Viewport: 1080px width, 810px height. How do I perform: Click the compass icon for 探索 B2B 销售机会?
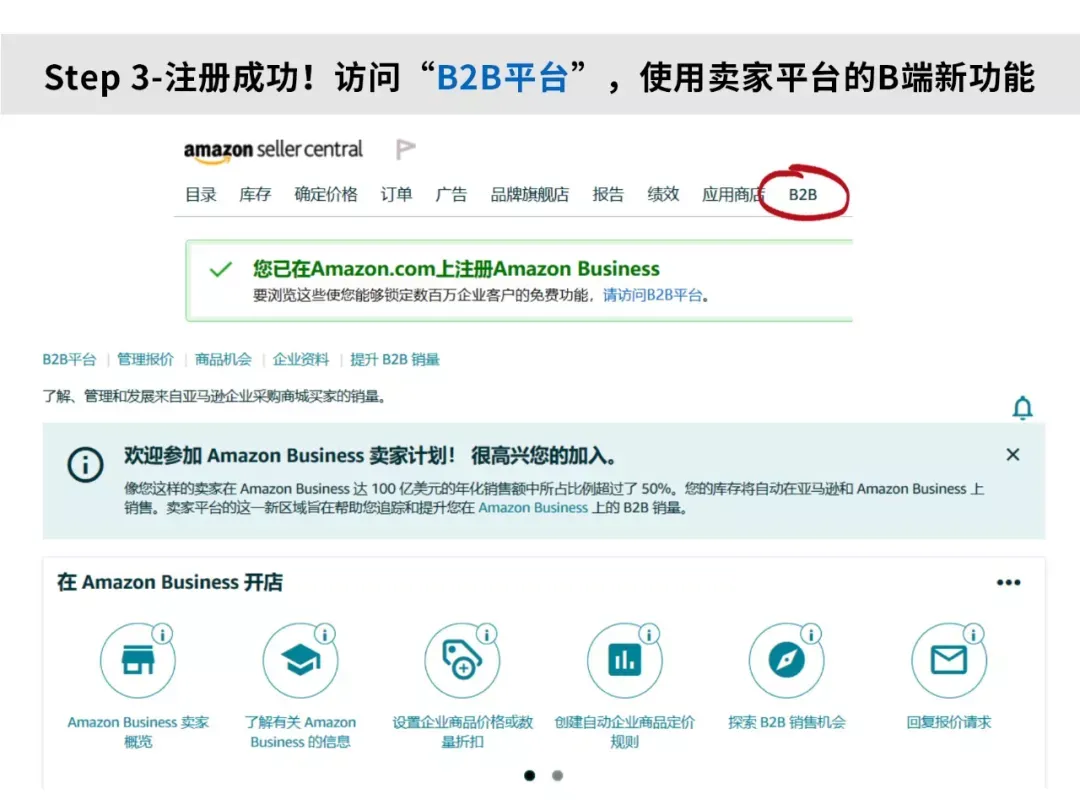[787, 661]
